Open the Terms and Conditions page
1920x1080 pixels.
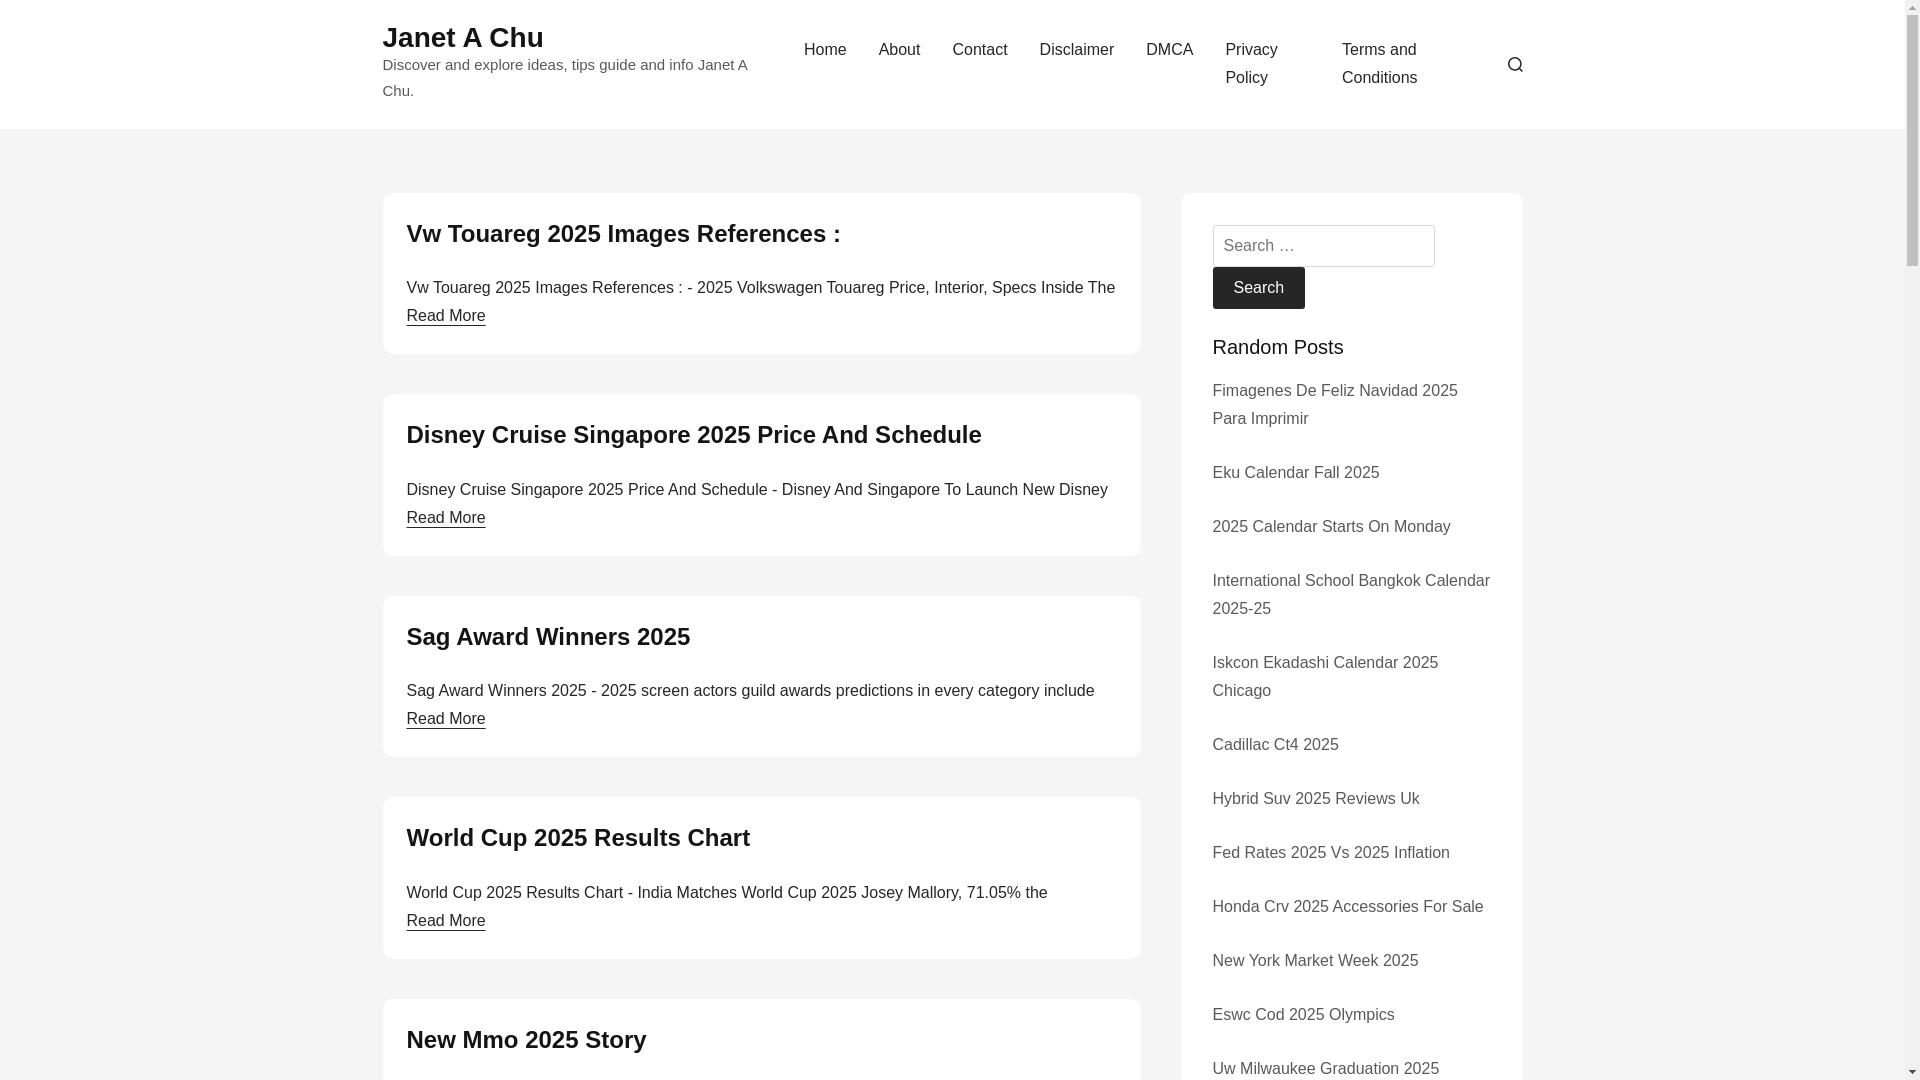pos(1379,64)
